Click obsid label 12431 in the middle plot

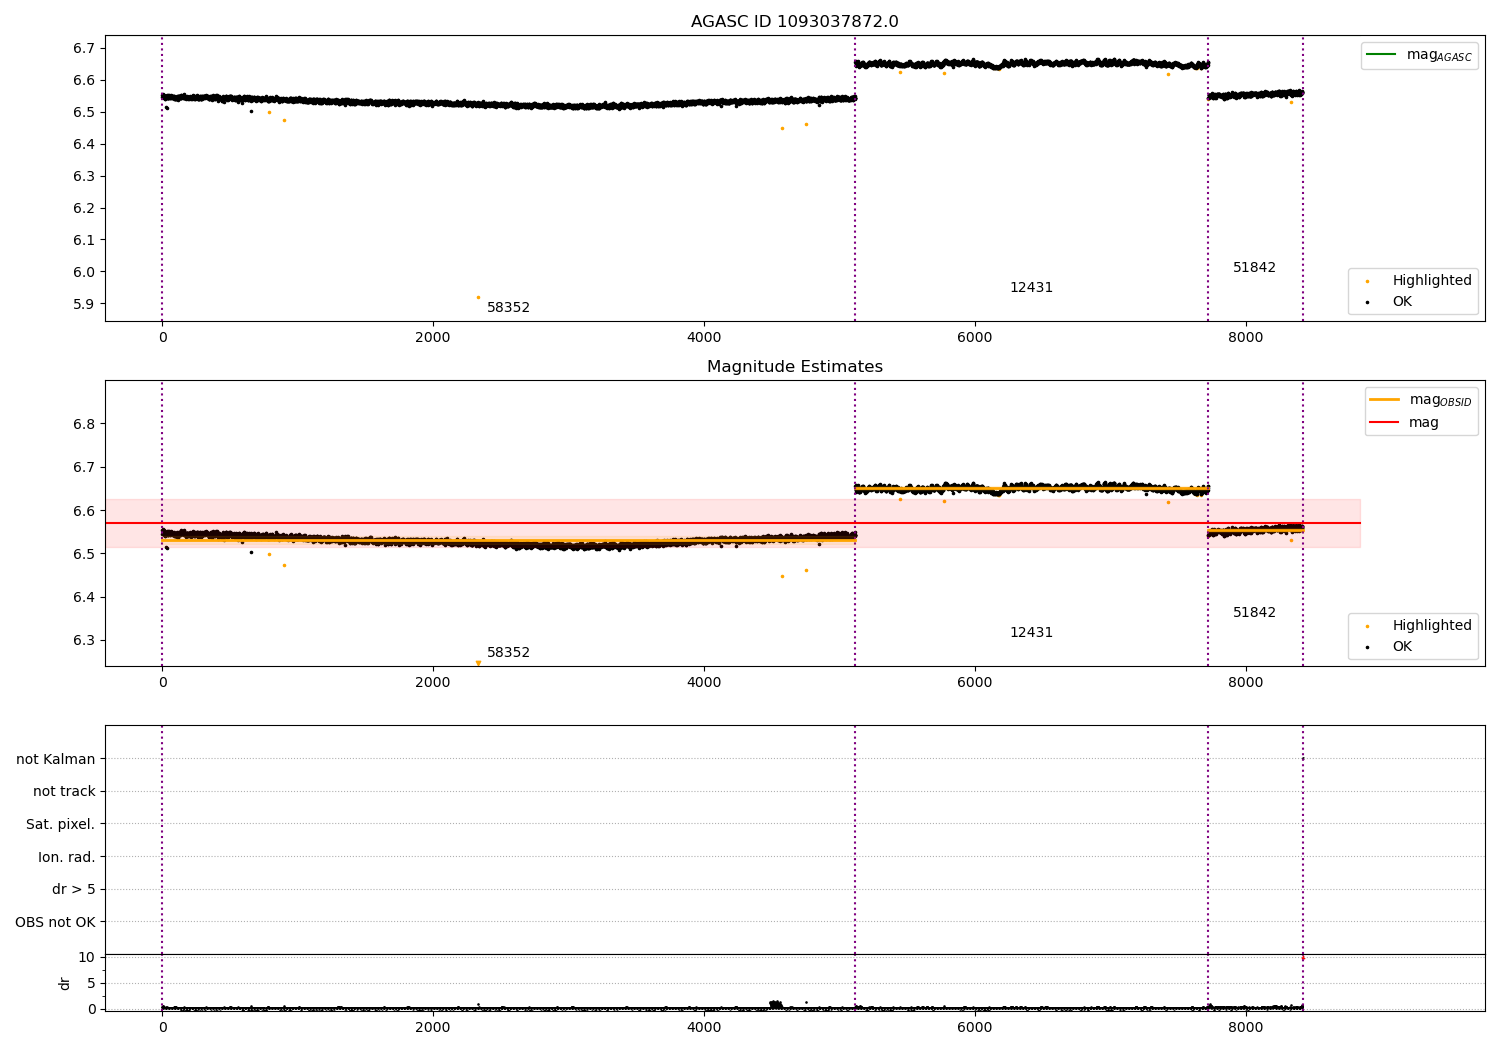[1031, 633]
